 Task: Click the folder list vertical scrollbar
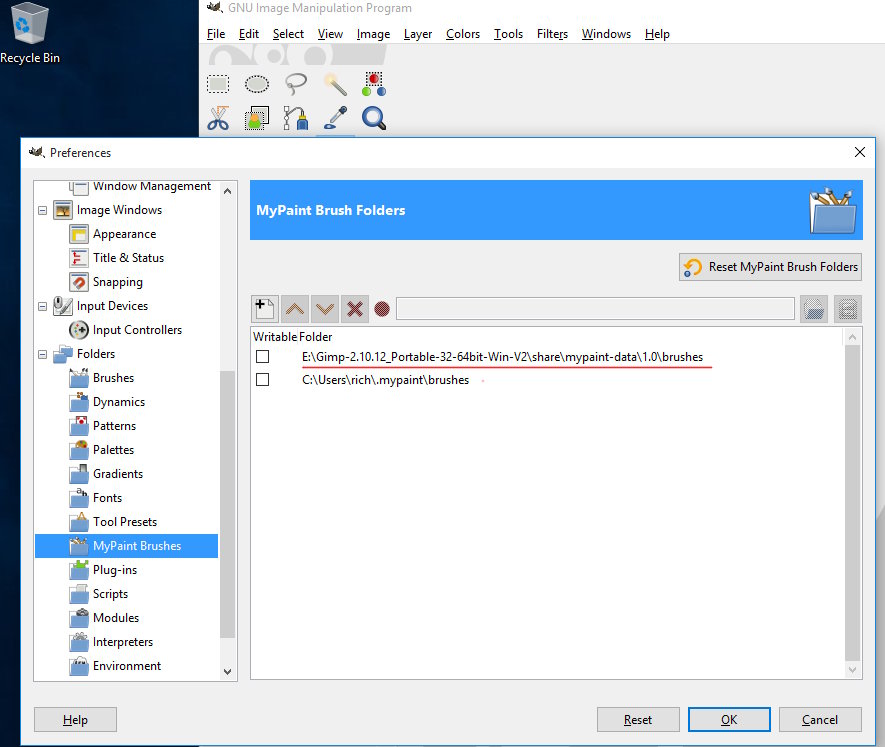(852, 503)
